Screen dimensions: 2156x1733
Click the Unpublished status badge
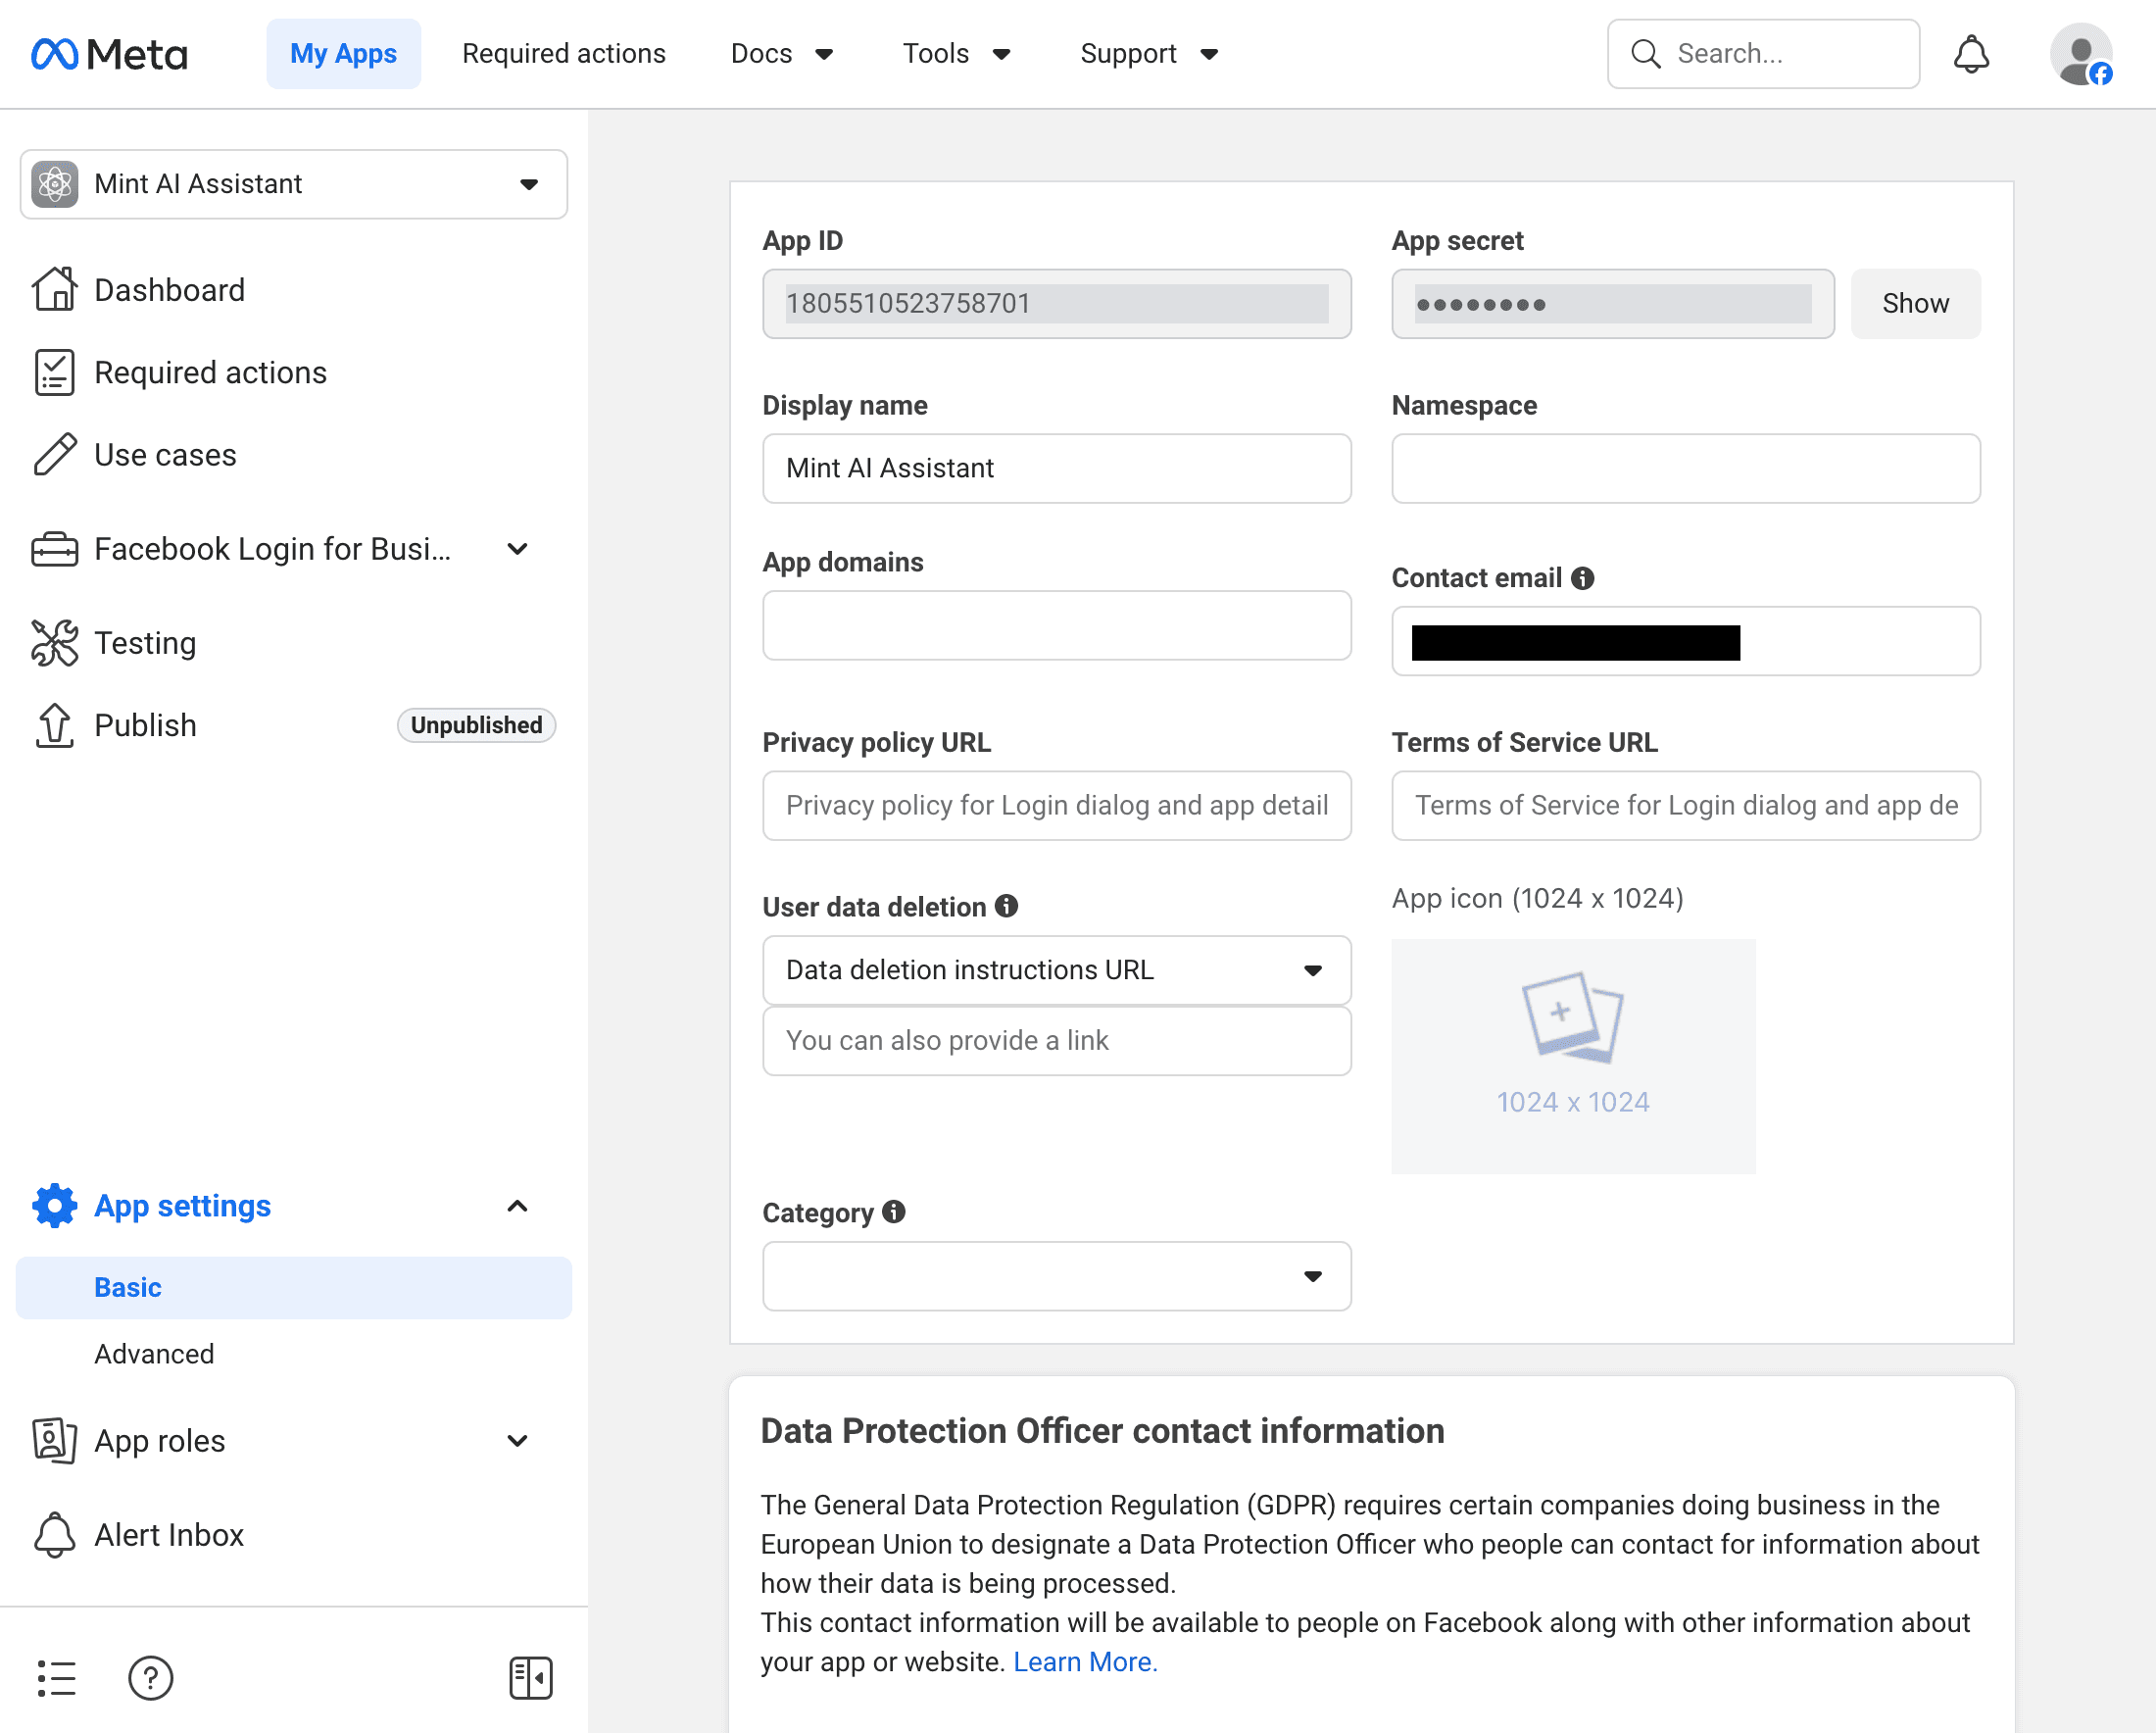[x=476, y=725]
